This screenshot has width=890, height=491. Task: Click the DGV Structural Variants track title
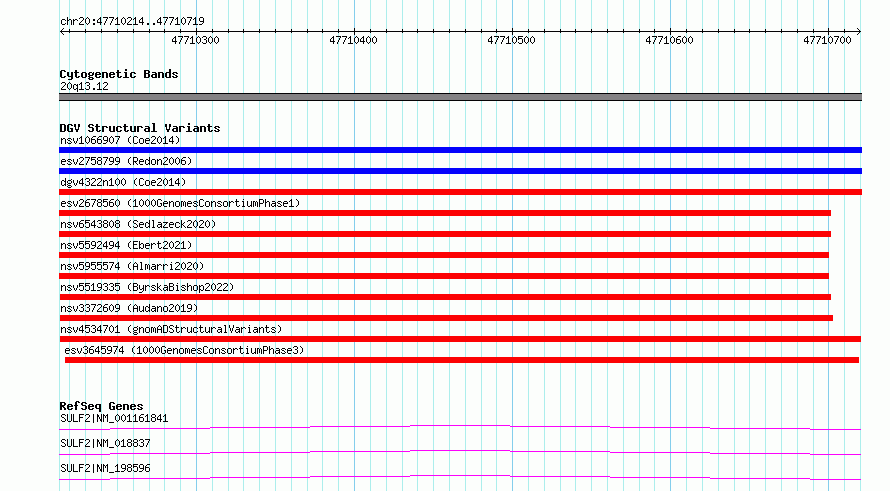[140, 128]
